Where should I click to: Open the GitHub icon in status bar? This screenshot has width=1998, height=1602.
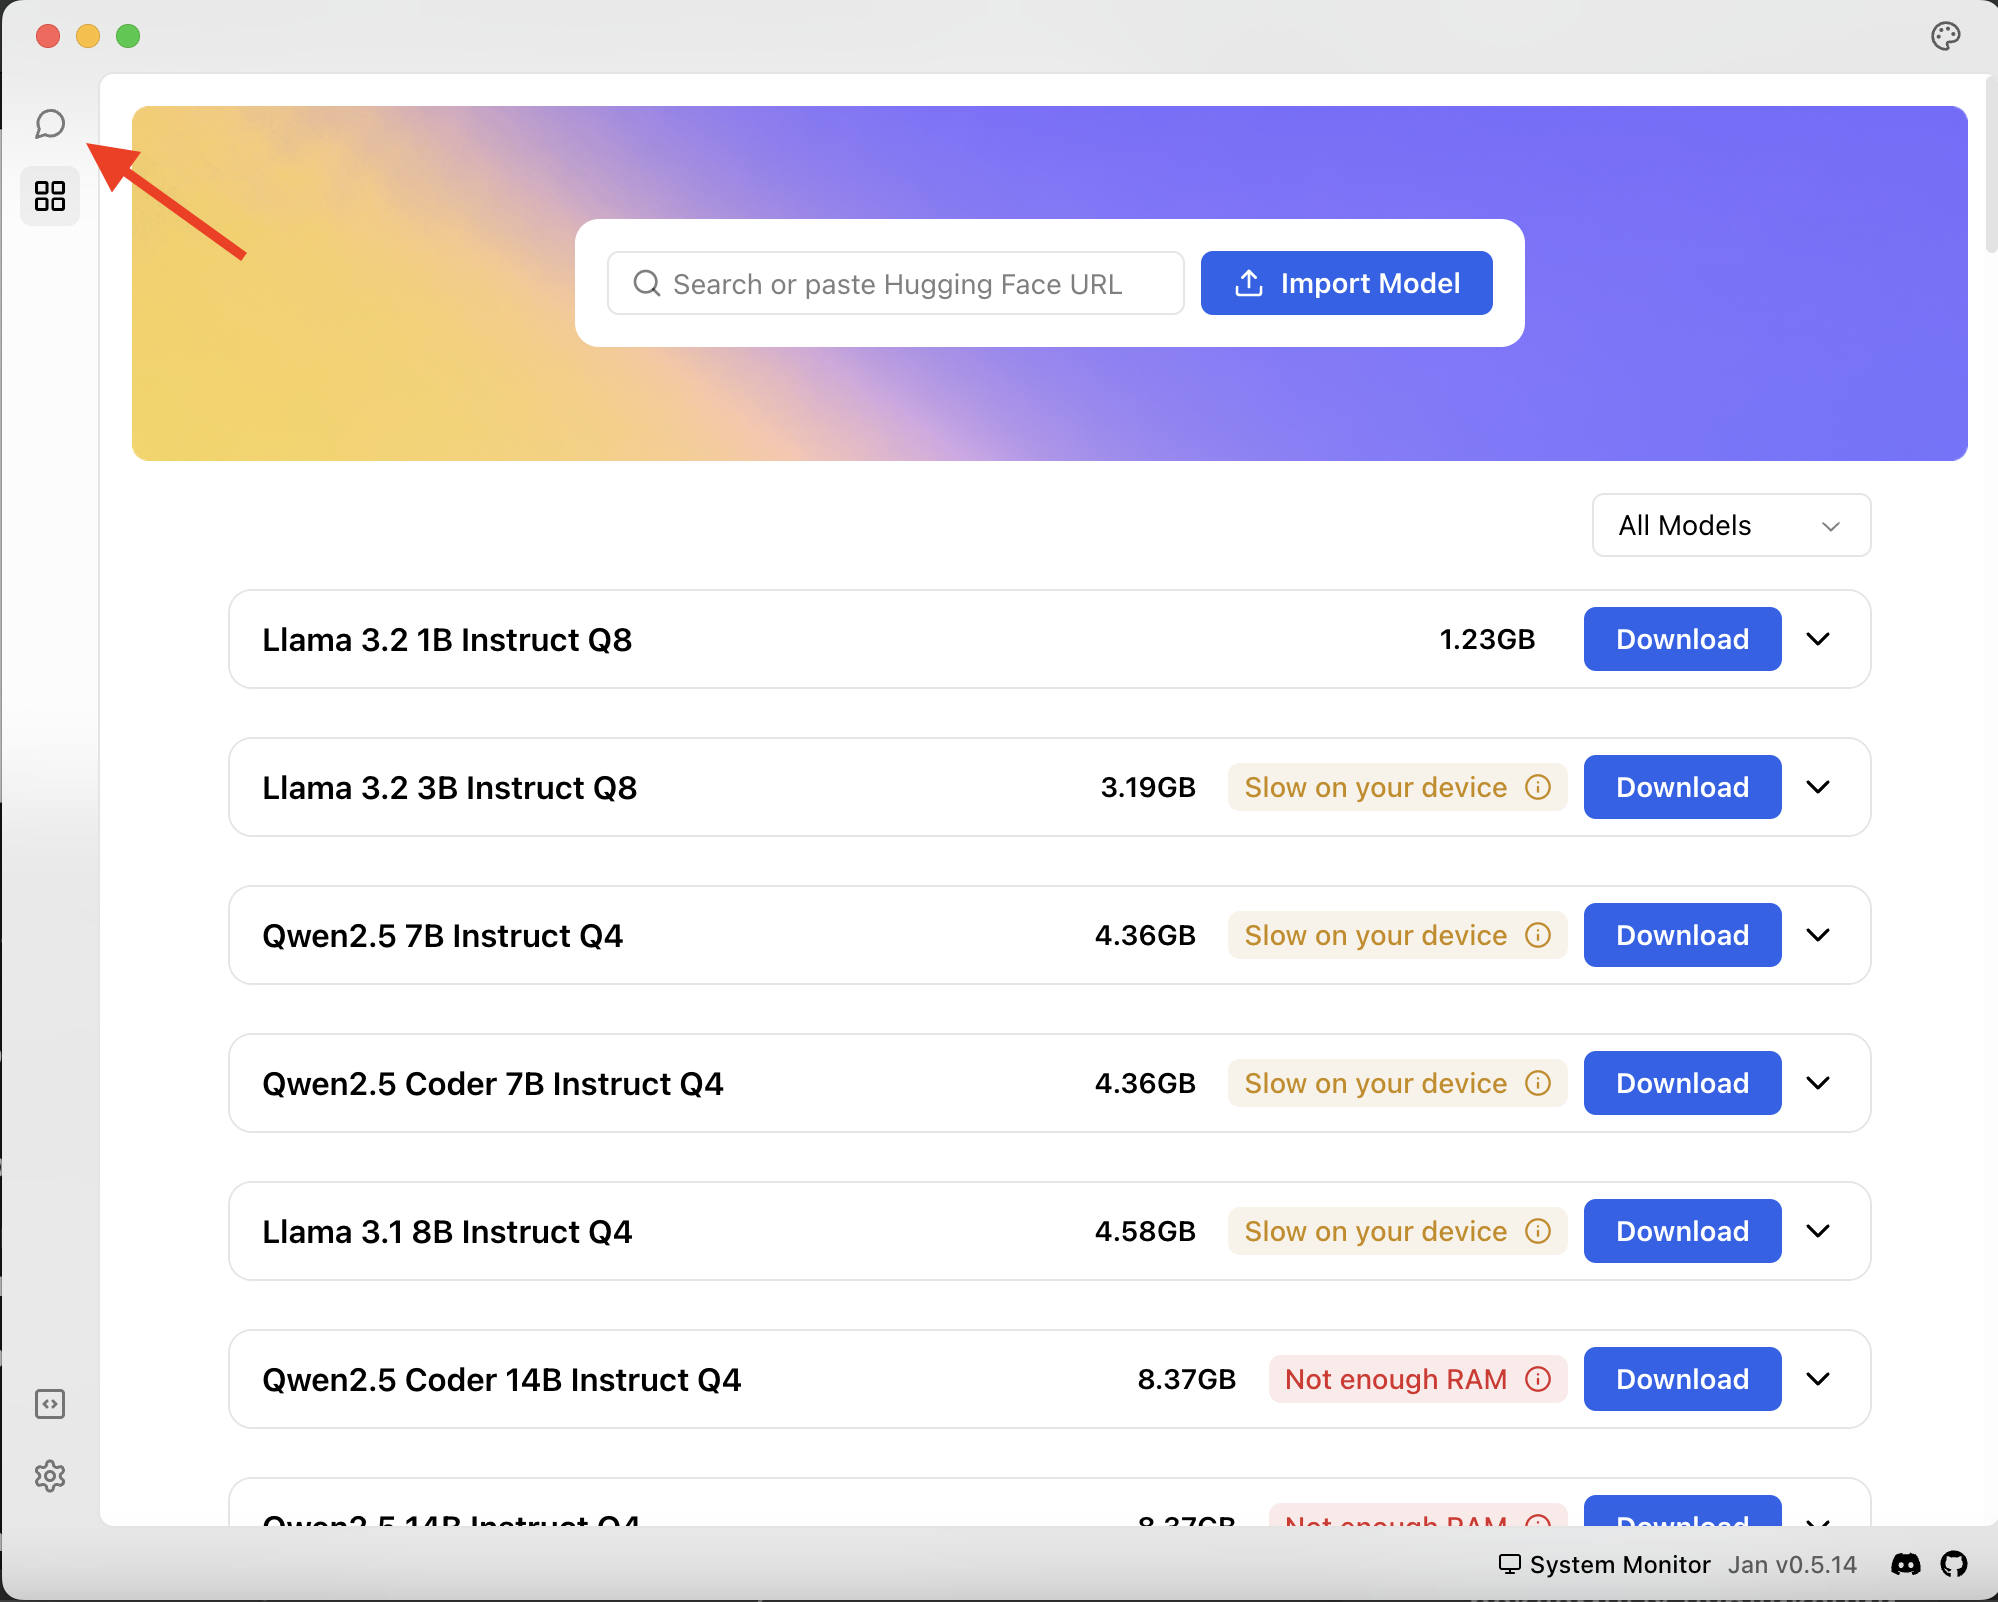coord(1954,1564)
